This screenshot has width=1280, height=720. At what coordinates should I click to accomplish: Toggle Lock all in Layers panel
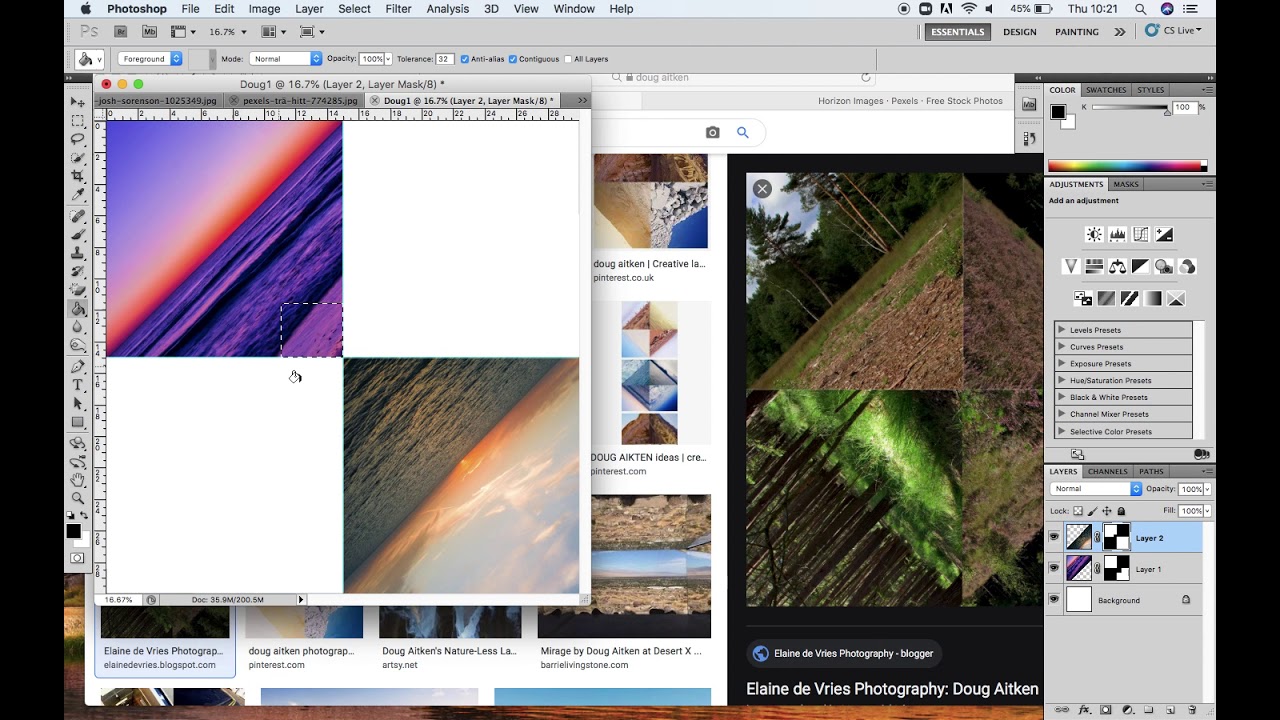pos(1121,511)
